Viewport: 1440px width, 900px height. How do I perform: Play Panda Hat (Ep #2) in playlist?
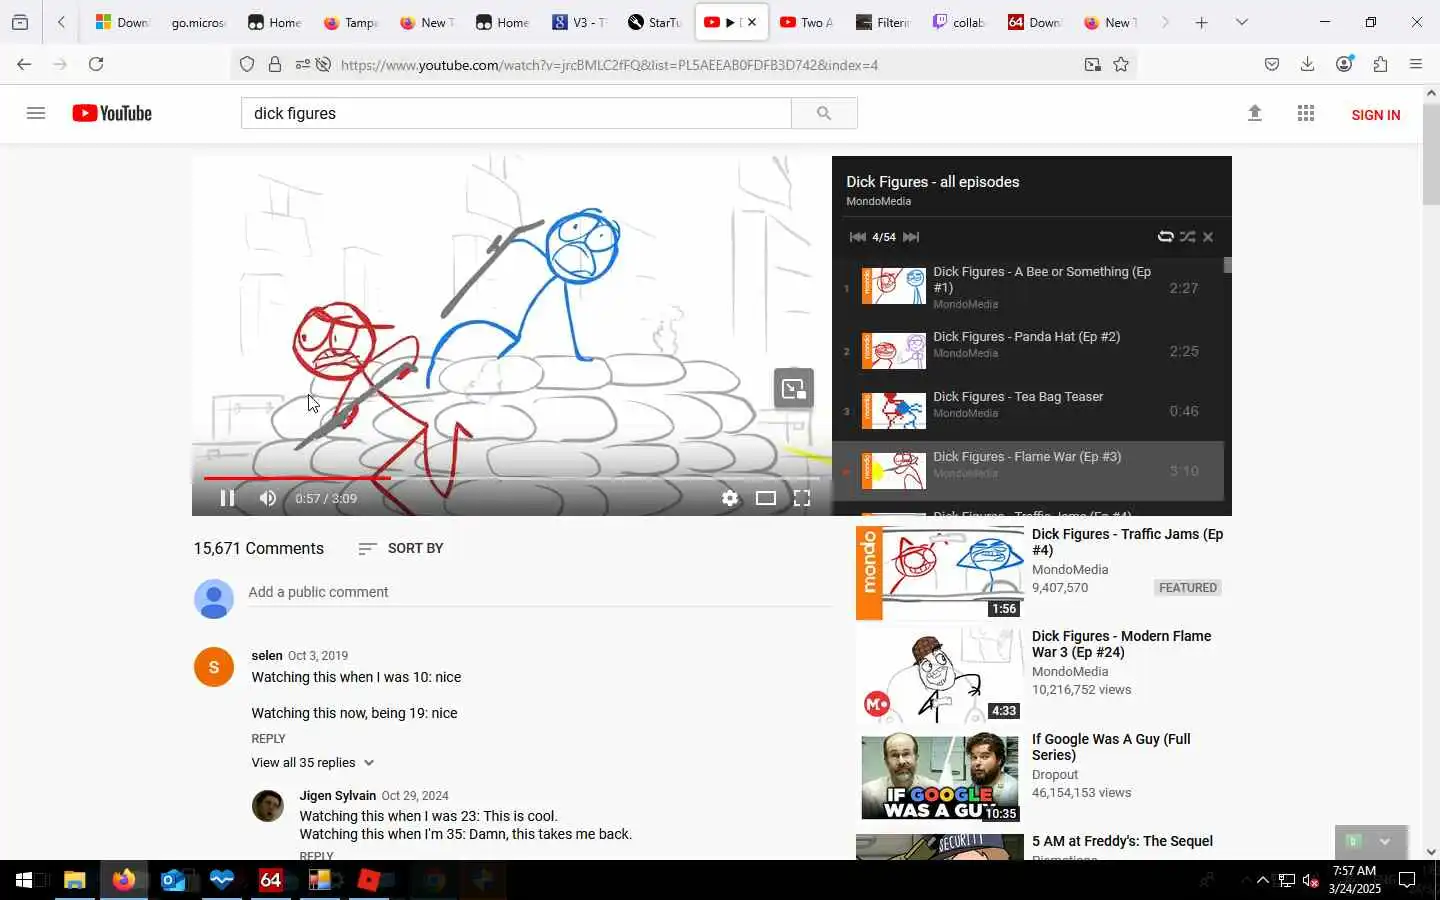pyautogui.click(x=1027, y=351)
